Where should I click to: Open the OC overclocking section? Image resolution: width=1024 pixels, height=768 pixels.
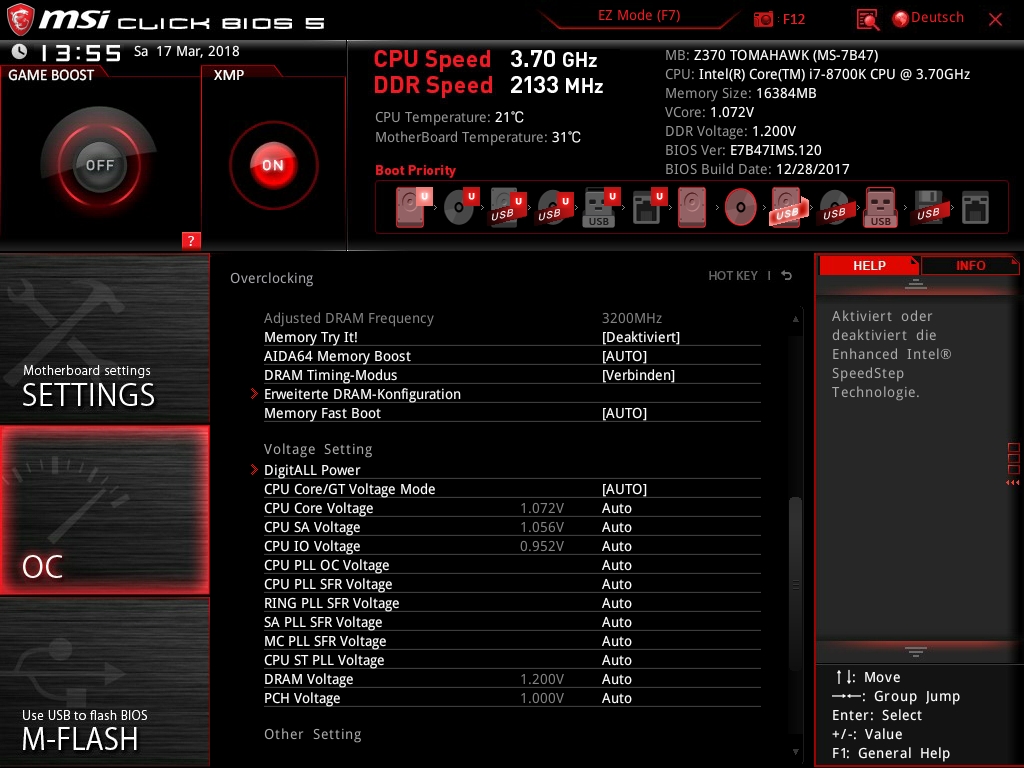point(104,510)
